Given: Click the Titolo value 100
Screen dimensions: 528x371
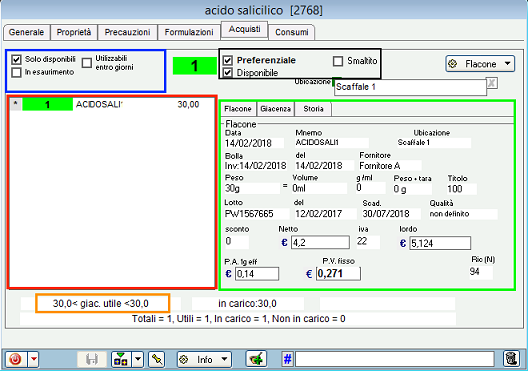Looking at the screenshot, I should coord(462,189).
